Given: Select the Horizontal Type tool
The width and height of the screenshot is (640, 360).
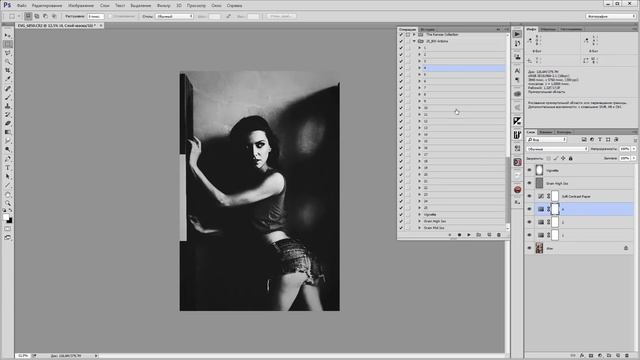Looking at the screenshot, I should click(x=8, y=168).
